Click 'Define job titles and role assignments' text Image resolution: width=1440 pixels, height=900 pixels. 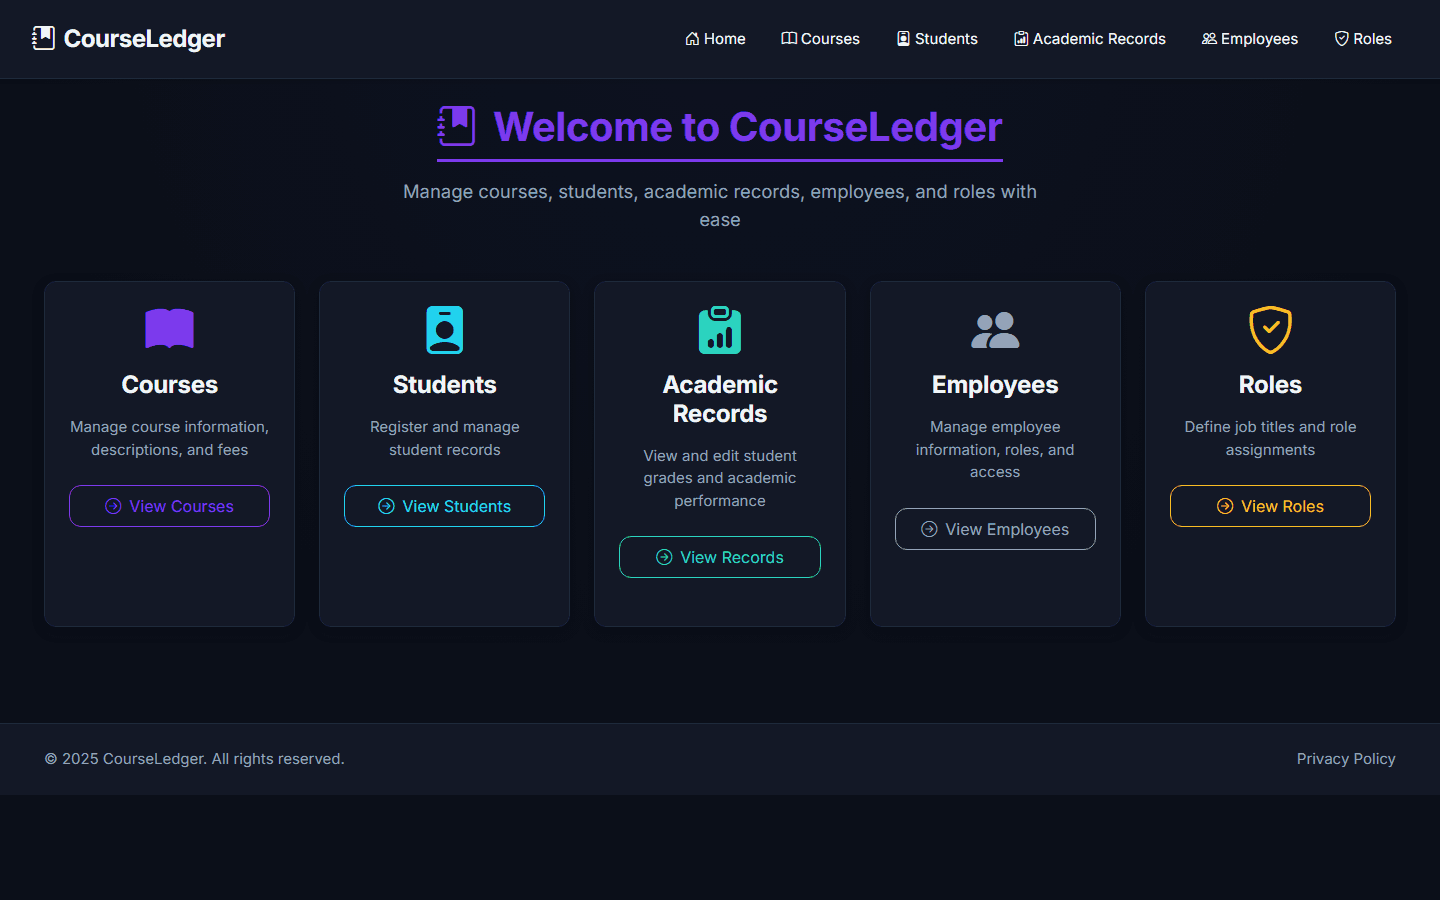pos(1270,438)
